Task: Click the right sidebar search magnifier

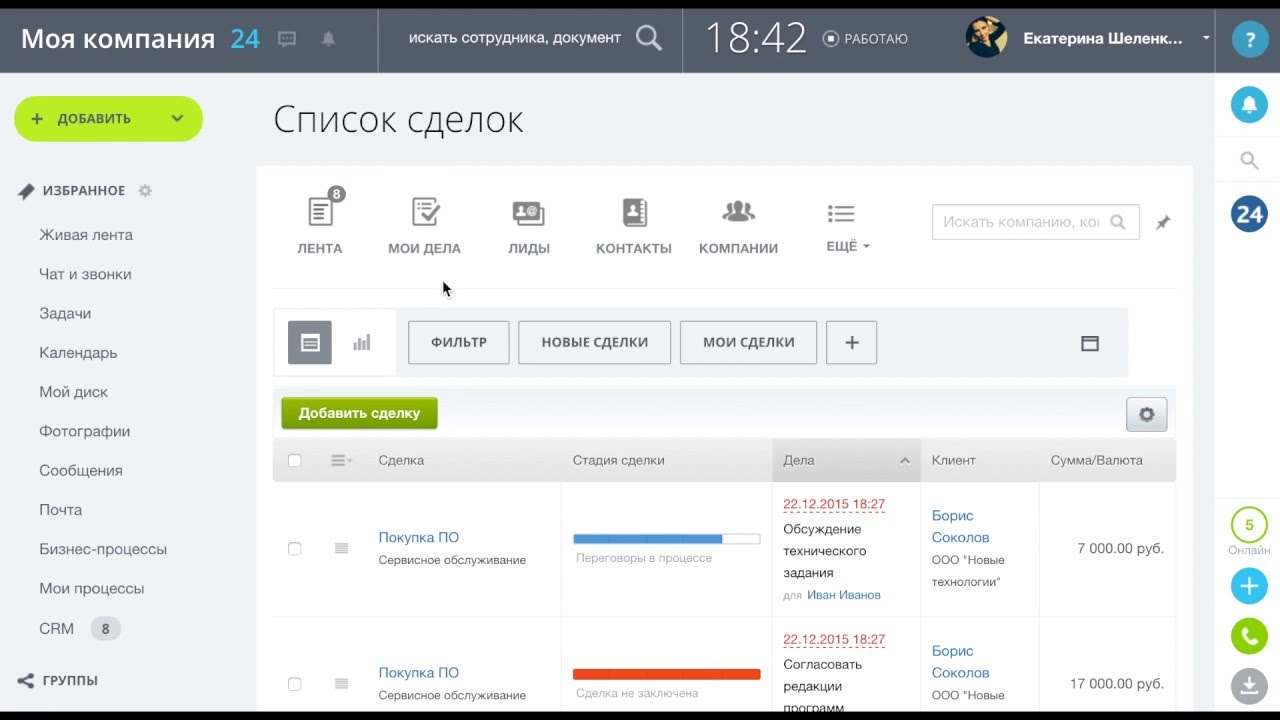Action: (x=1249, y=160)
